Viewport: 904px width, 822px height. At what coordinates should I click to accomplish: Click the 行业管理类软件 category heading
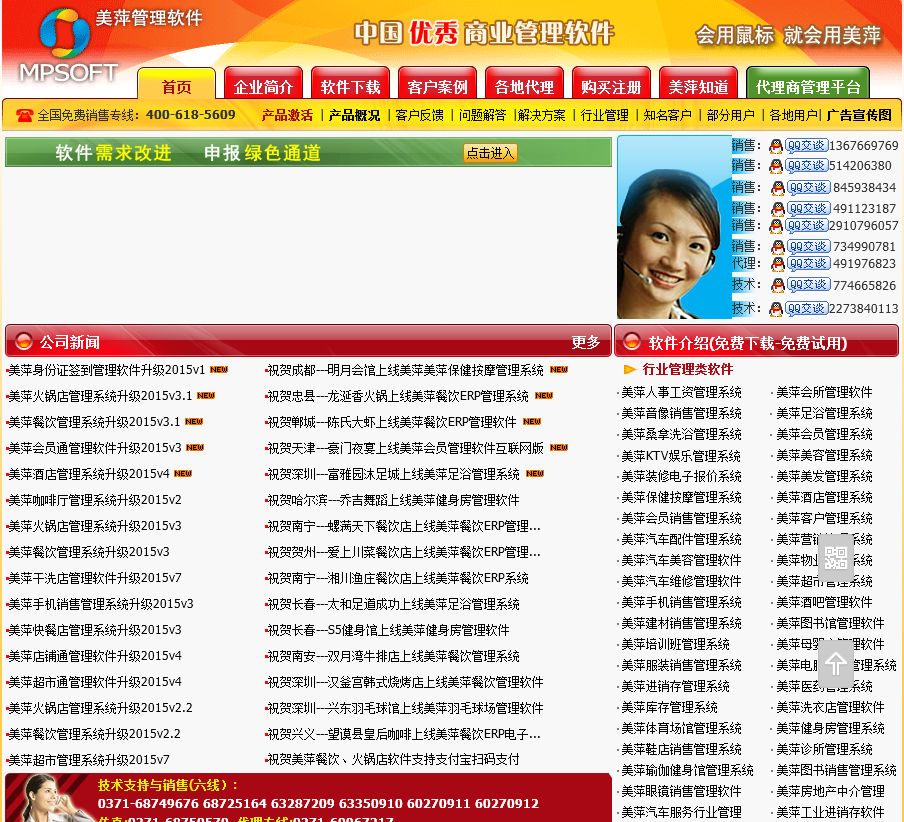(688, 369)
